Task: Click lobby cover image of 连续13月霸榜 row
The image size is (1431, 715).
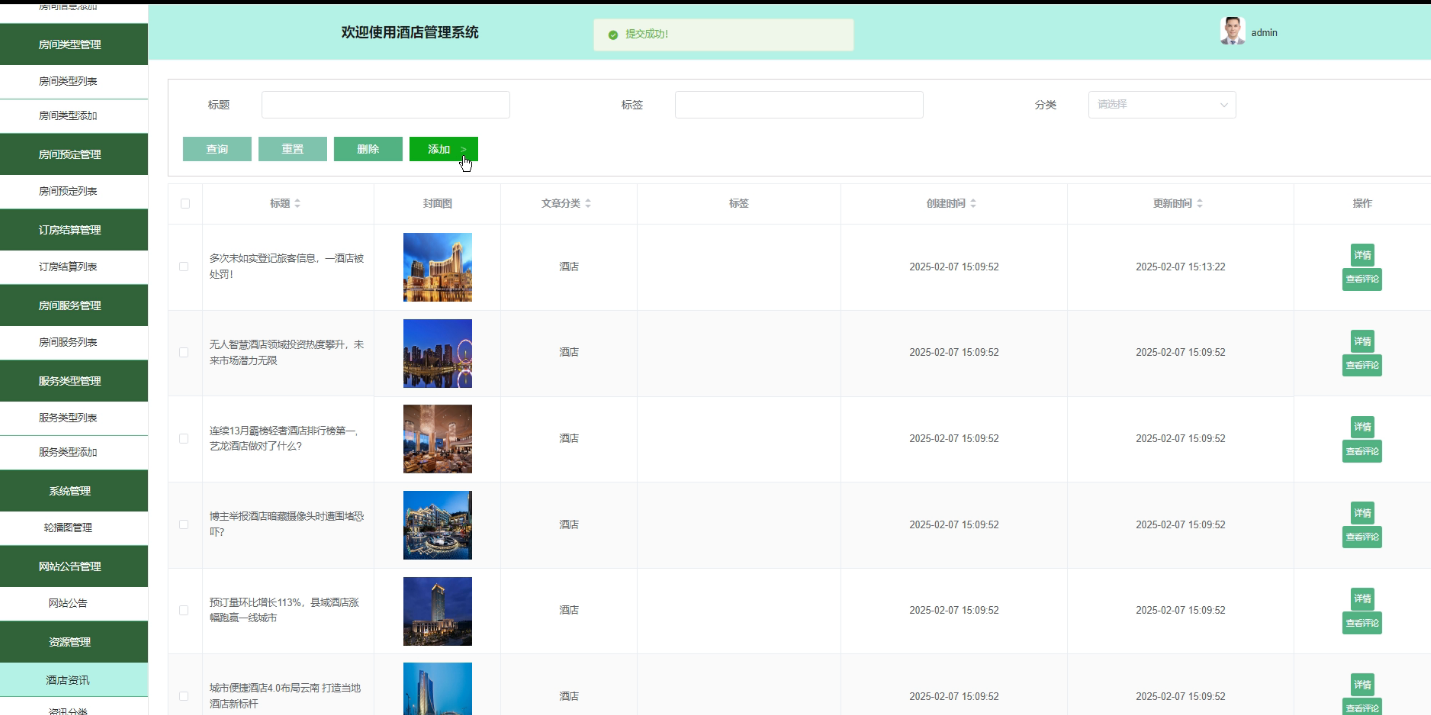Action: click(x=437, y=439)
